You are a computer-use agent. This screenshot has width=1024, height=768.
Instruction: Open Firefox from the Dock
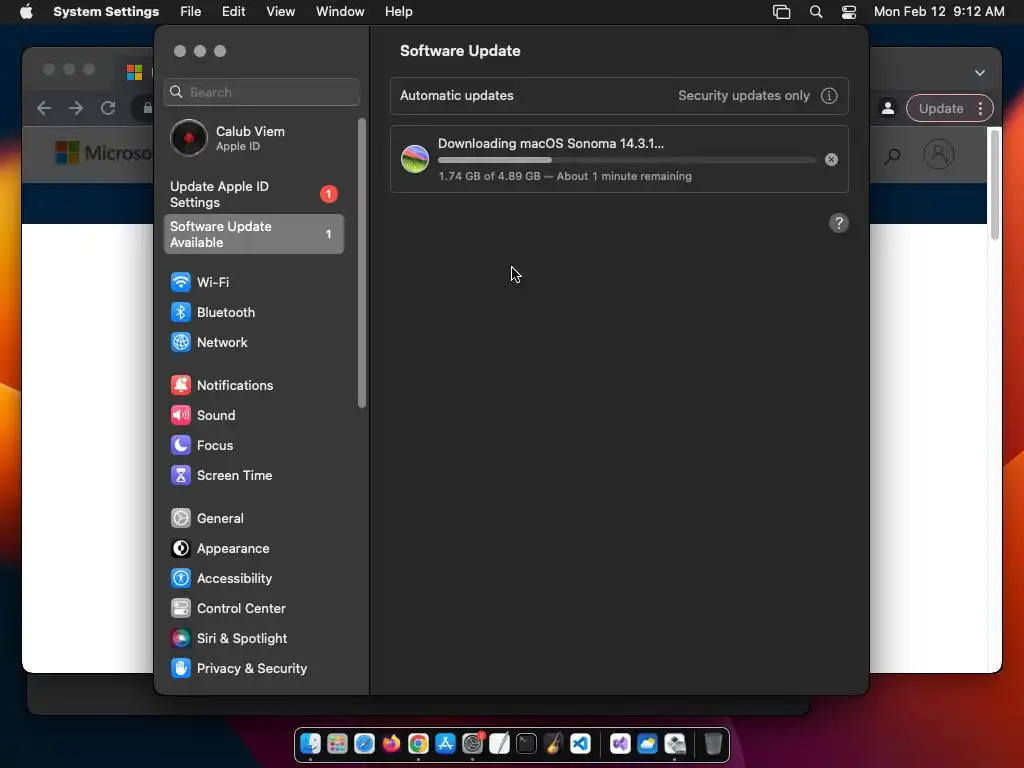click(391, 744)
